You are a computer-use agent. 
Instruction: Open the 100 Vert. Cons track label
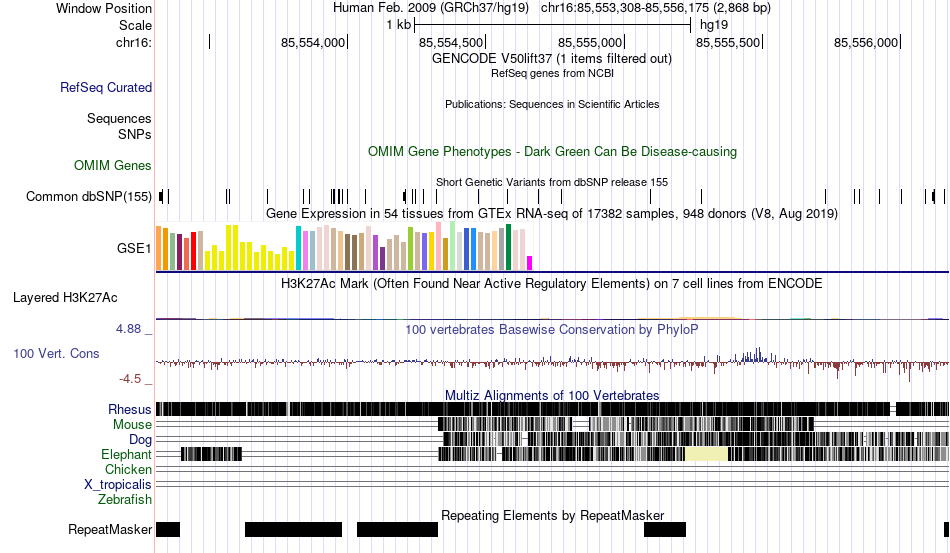pyautogui.click(x=56, y=353)
